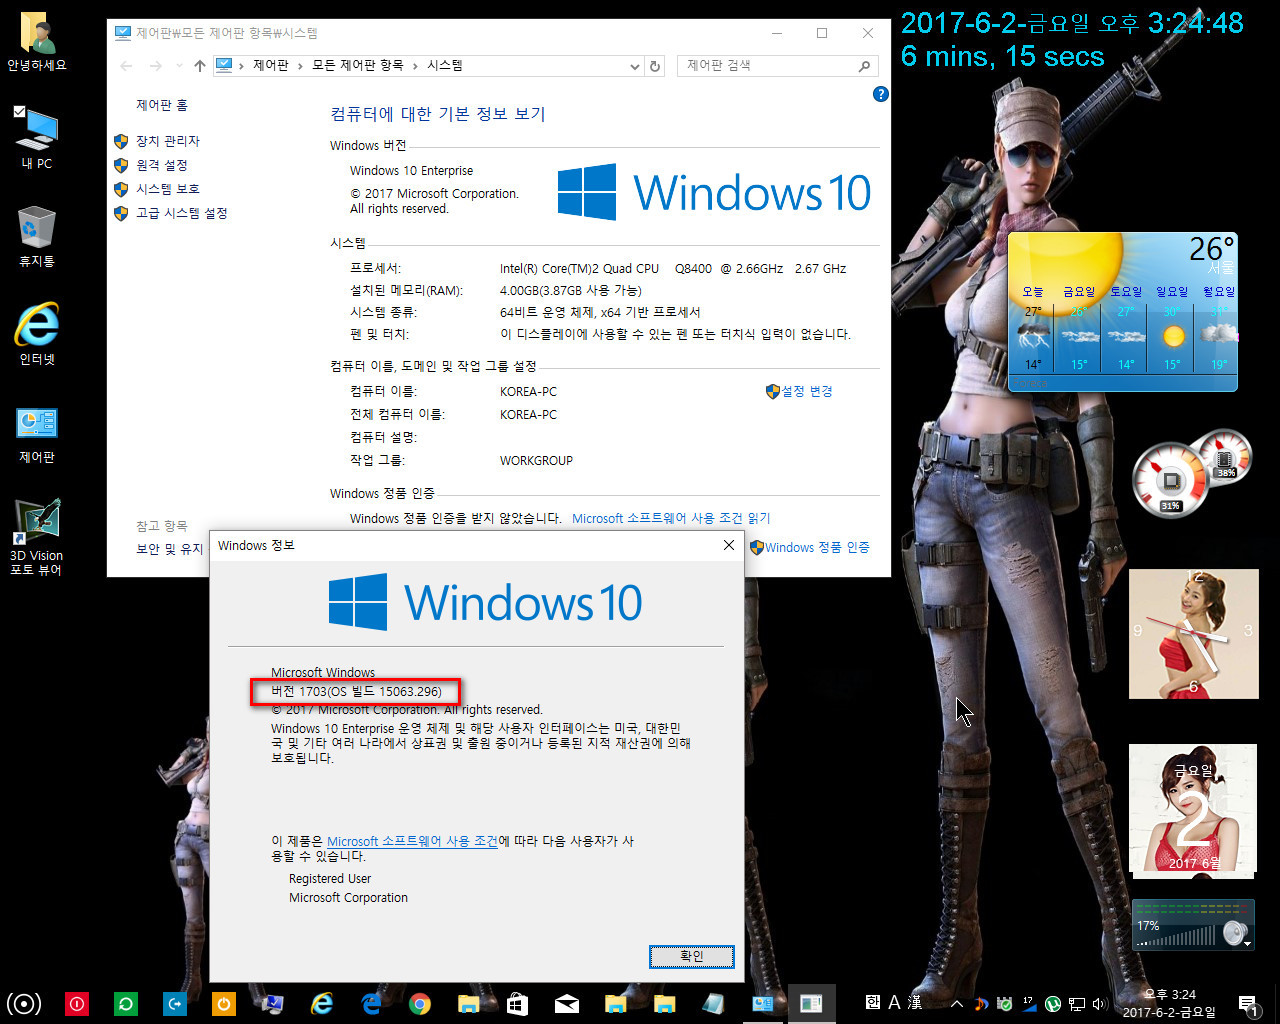Open the Windows Store taskbar icon
This screenshot has height=1024, width=1280.
tap(517, 1003)
